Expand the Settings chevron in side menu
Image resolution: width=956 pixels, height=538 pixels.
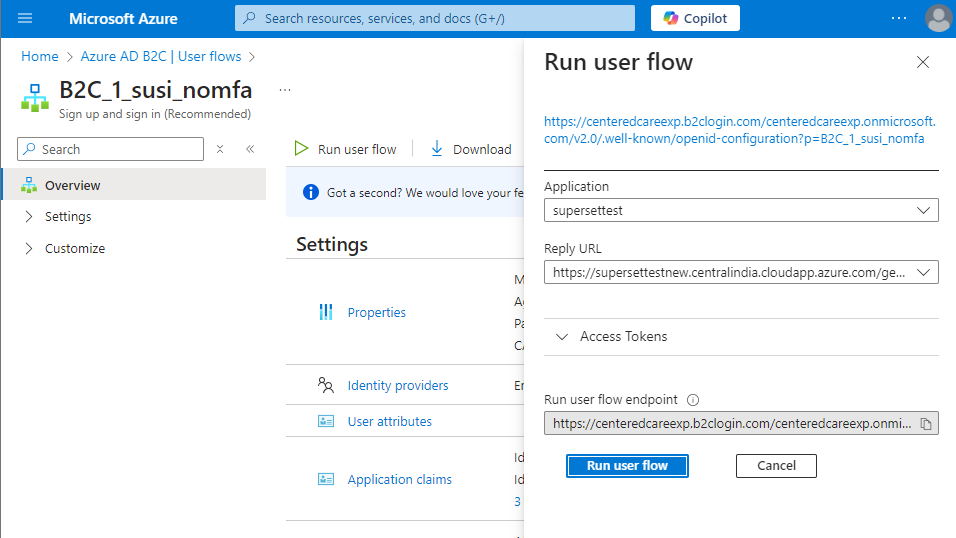[29, 217]
